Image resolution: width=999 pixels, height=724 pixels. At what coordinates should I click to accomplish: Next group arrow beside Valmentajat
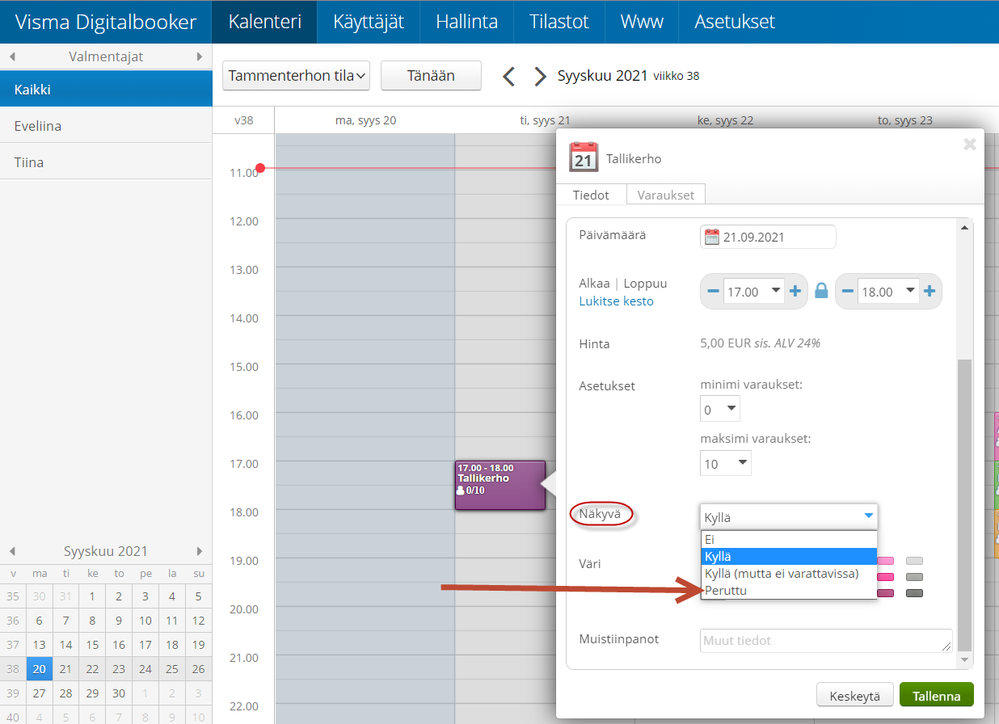coord(199,57)
